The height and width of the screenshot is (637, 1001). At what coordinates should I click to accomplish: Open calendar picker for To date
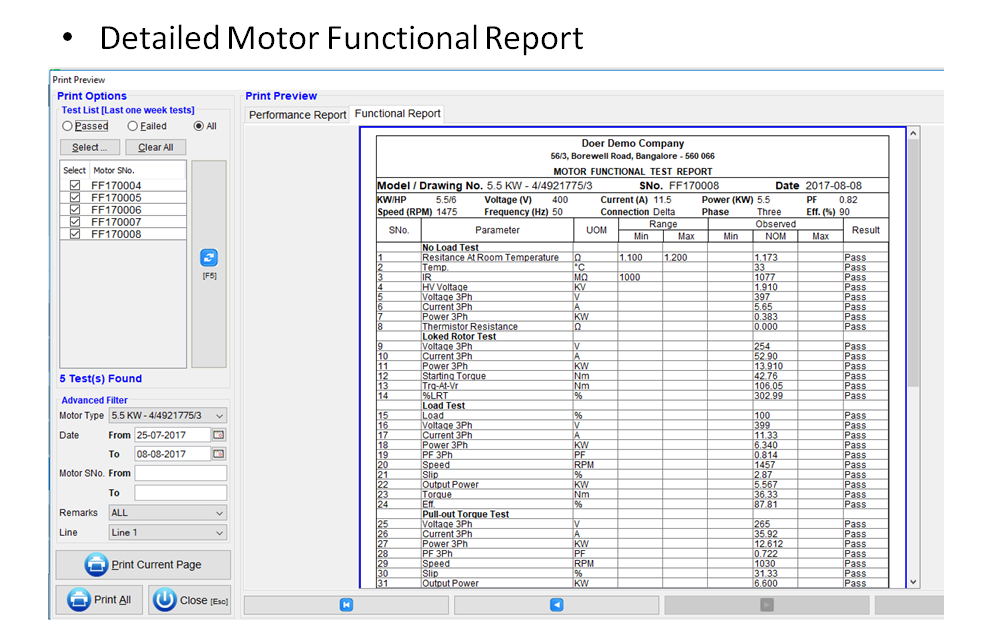point(219,454)
